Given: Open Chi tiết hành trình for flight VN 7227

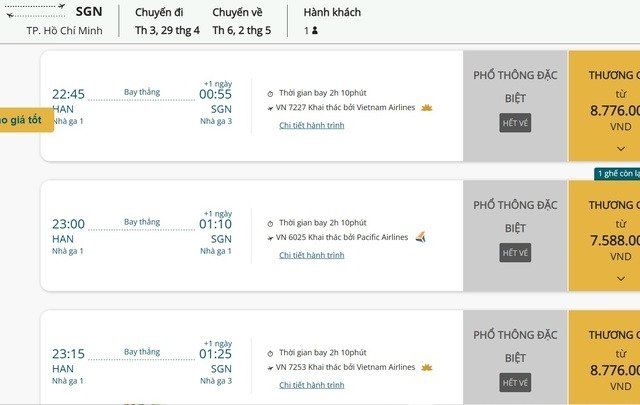Looking at the screenshot, I should 311,125.
